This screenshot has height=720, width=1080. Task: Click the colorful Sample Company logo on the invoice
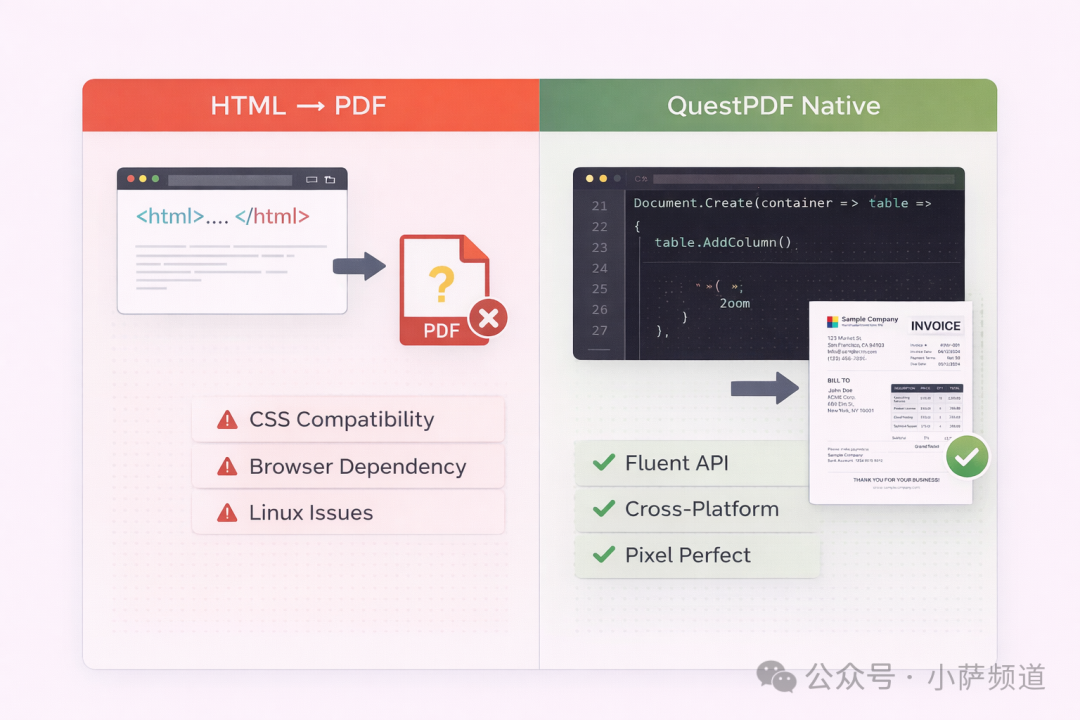[833, 322]
